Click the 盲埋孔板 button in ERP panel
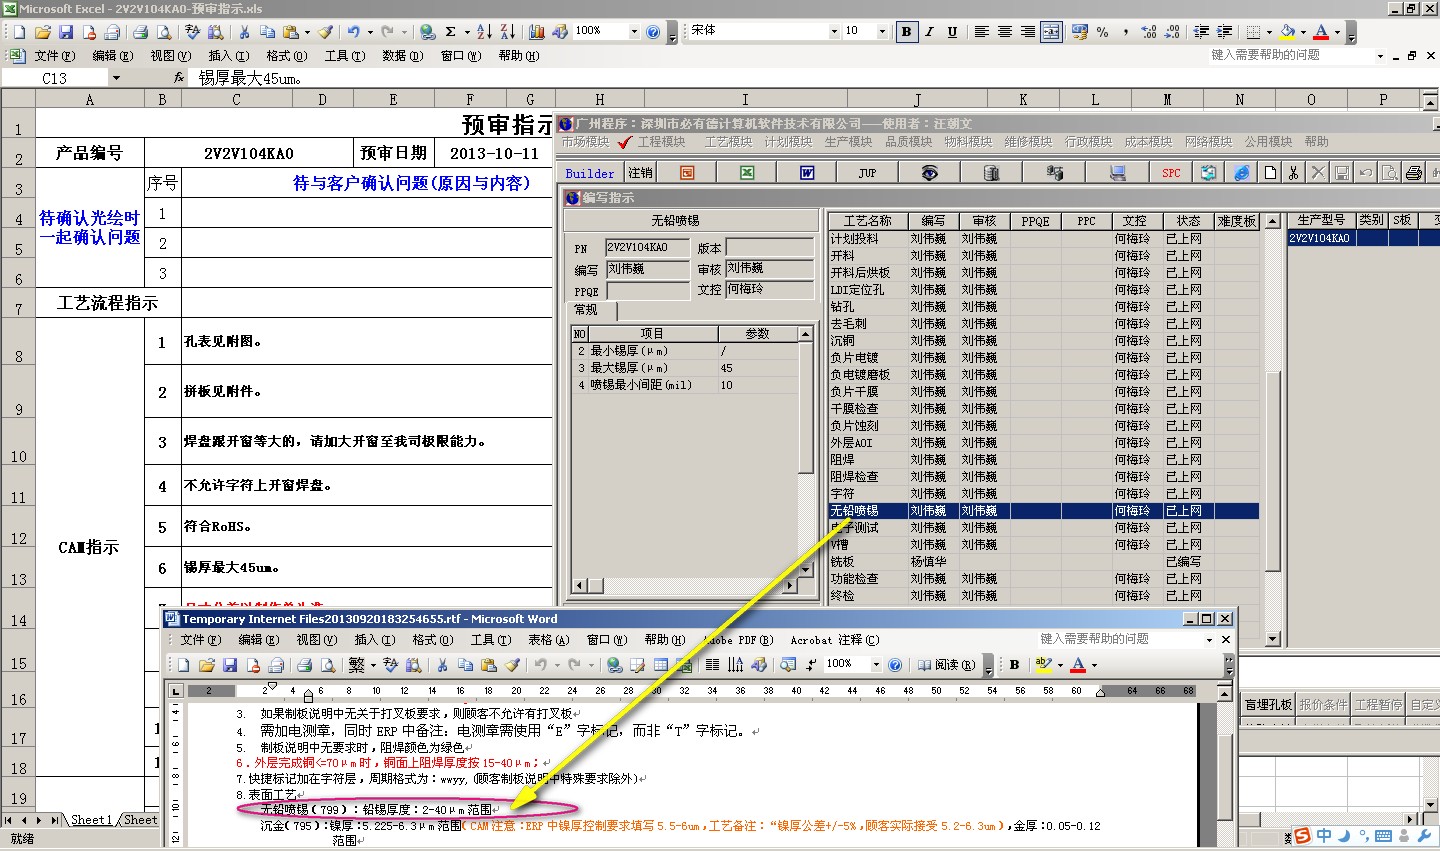 (x=1268, y=704)
